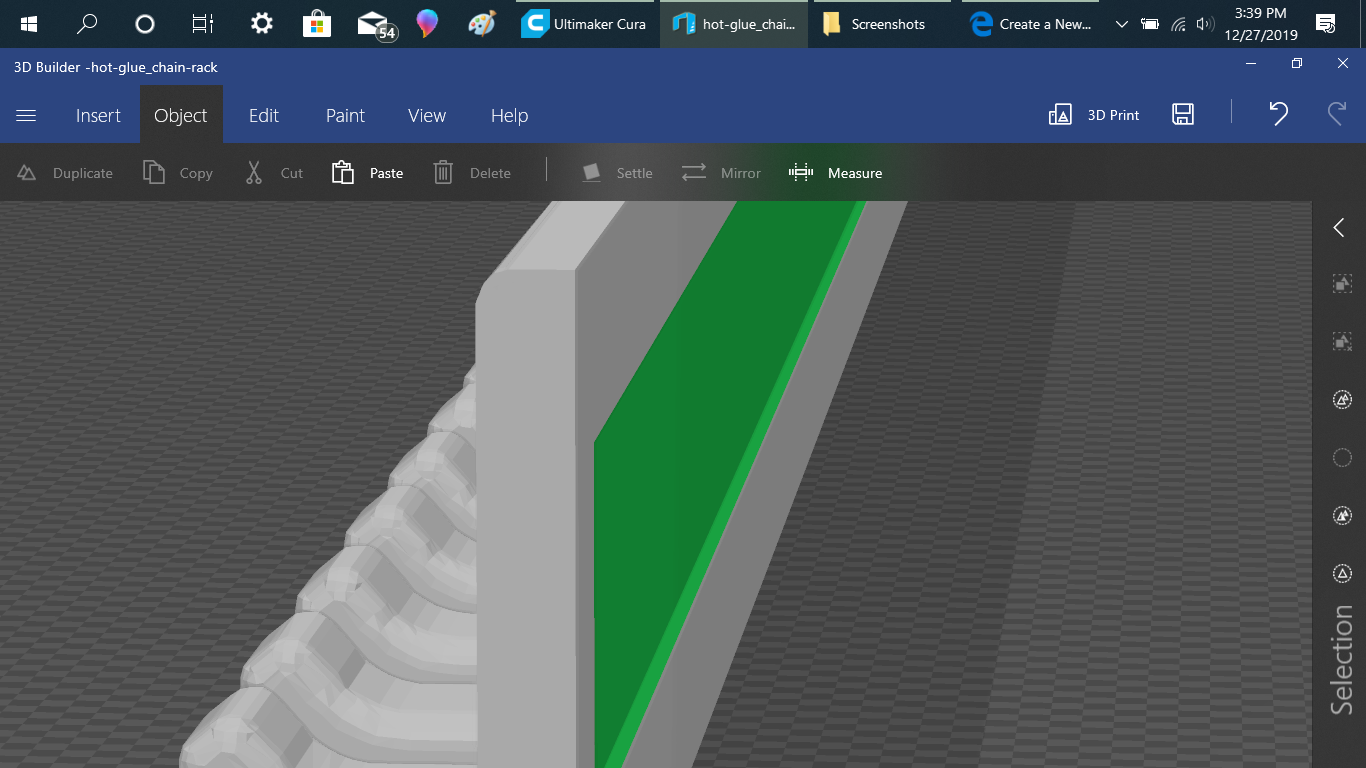Open the Wi-Fi network flyout
This screenshot has height=768, width=1366.
point(1179,24)
